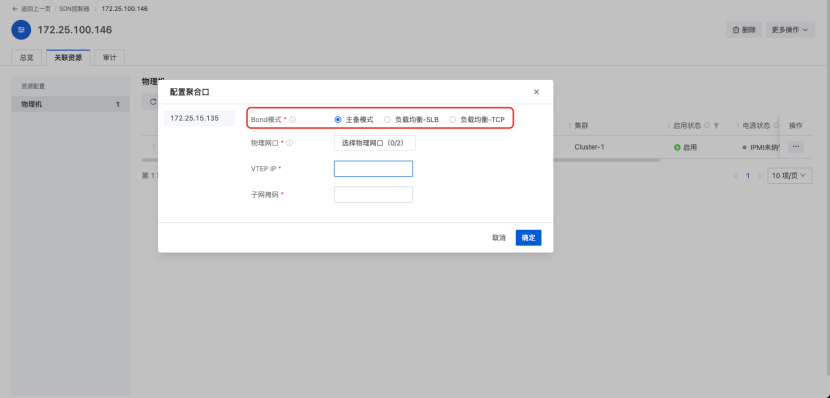This screenshot has width=830, height=398.
Task: Switch to 总览 tab
Action: coord(26,58)
